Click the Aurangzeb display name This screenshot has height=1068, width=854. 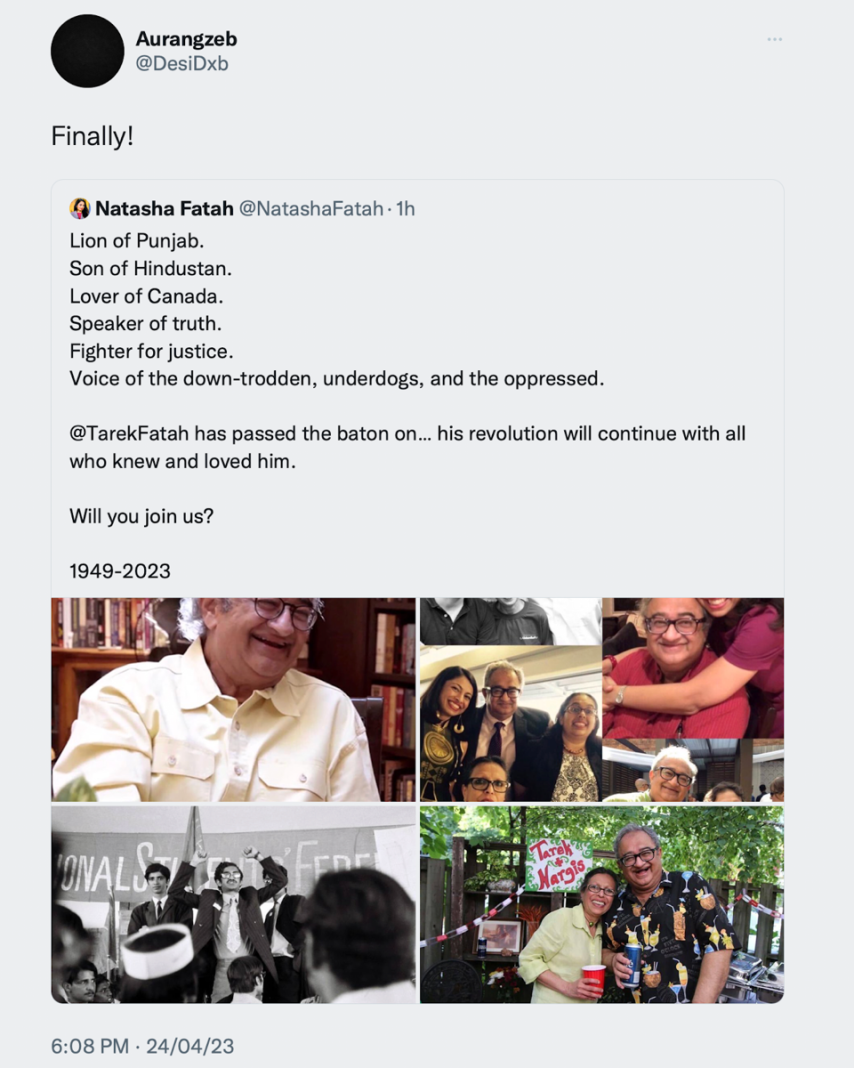[186, 40]
